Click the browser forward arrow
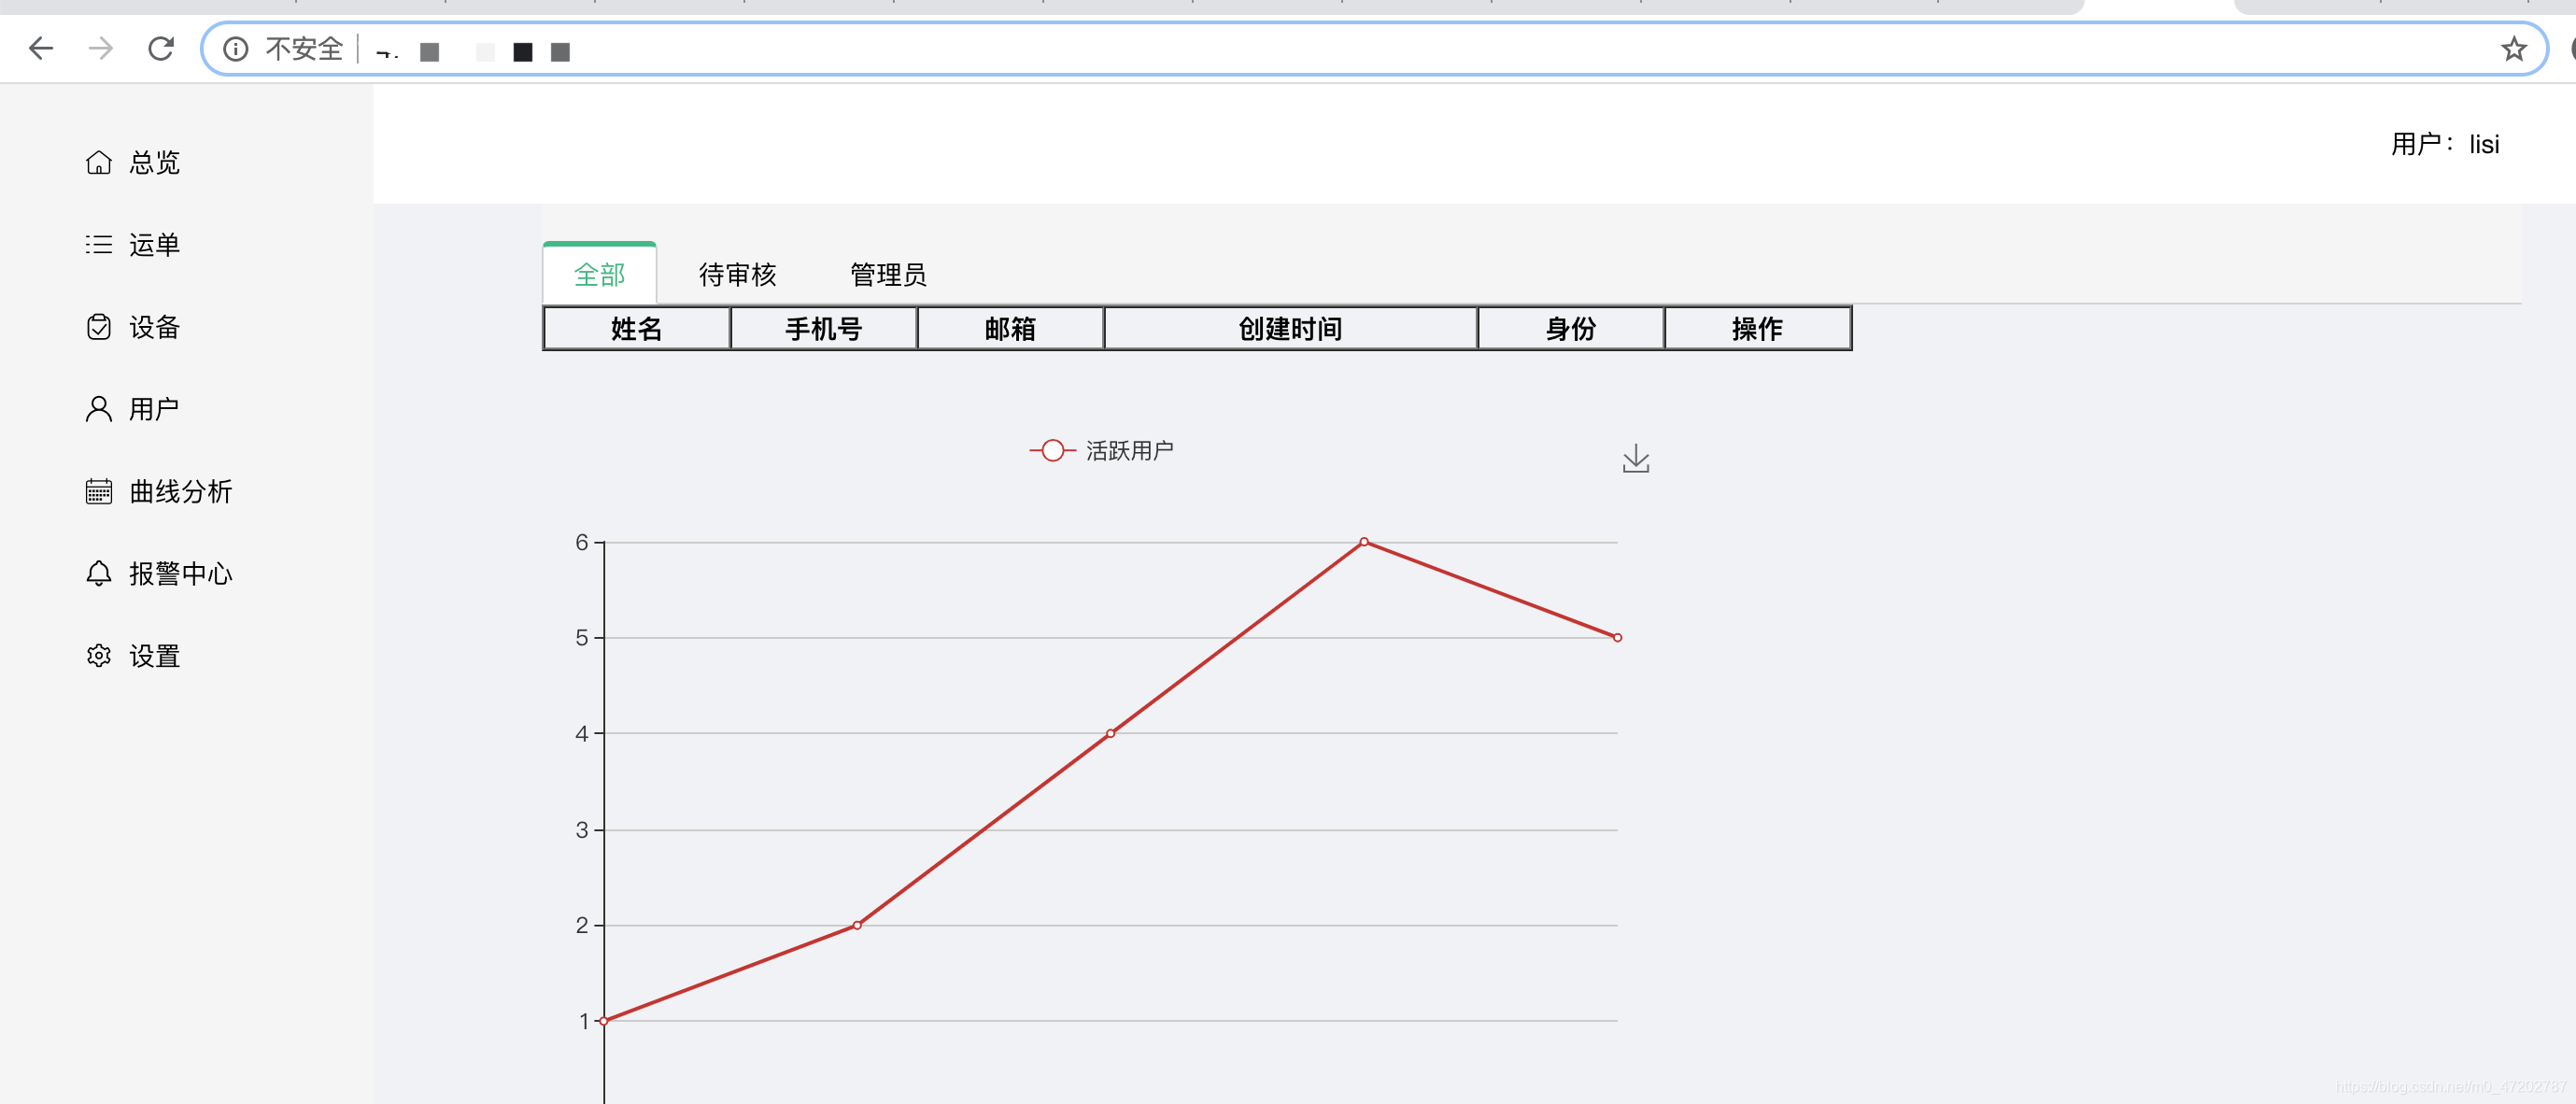The height and width of the screenshot is (1104, 2576). [101, 48]
